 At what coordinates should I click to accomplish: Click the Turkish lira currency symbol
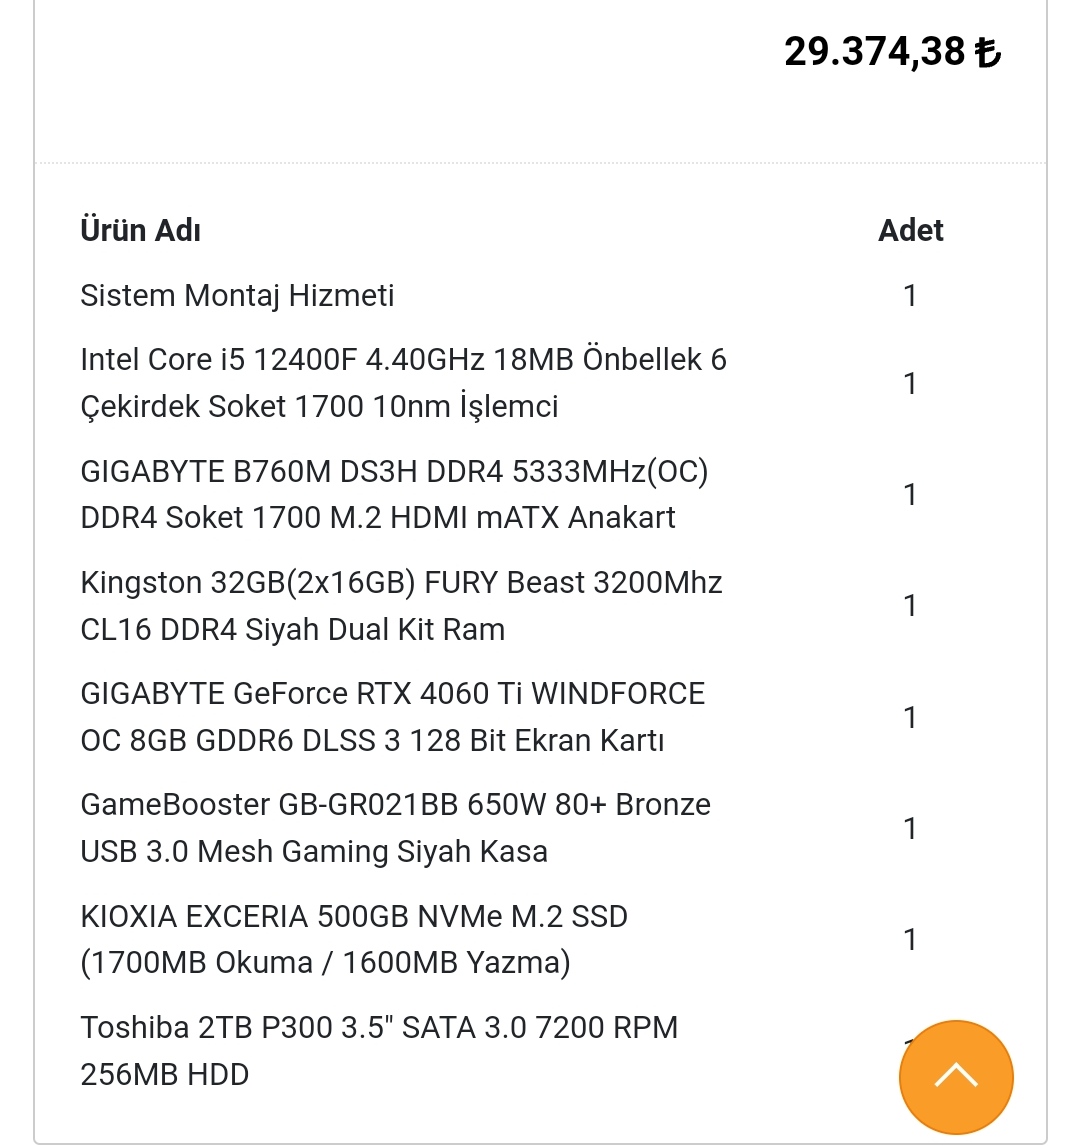[988, 53]
